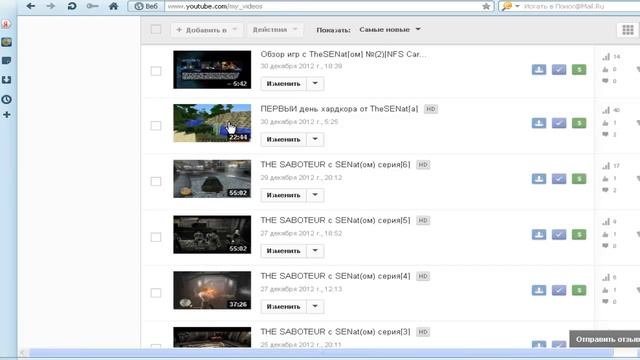Image resolution: width=640 pixels, height=360 pixels.
Task: Open the 5:42 Обзор игр video thumbnail
Action: point(212,70)
